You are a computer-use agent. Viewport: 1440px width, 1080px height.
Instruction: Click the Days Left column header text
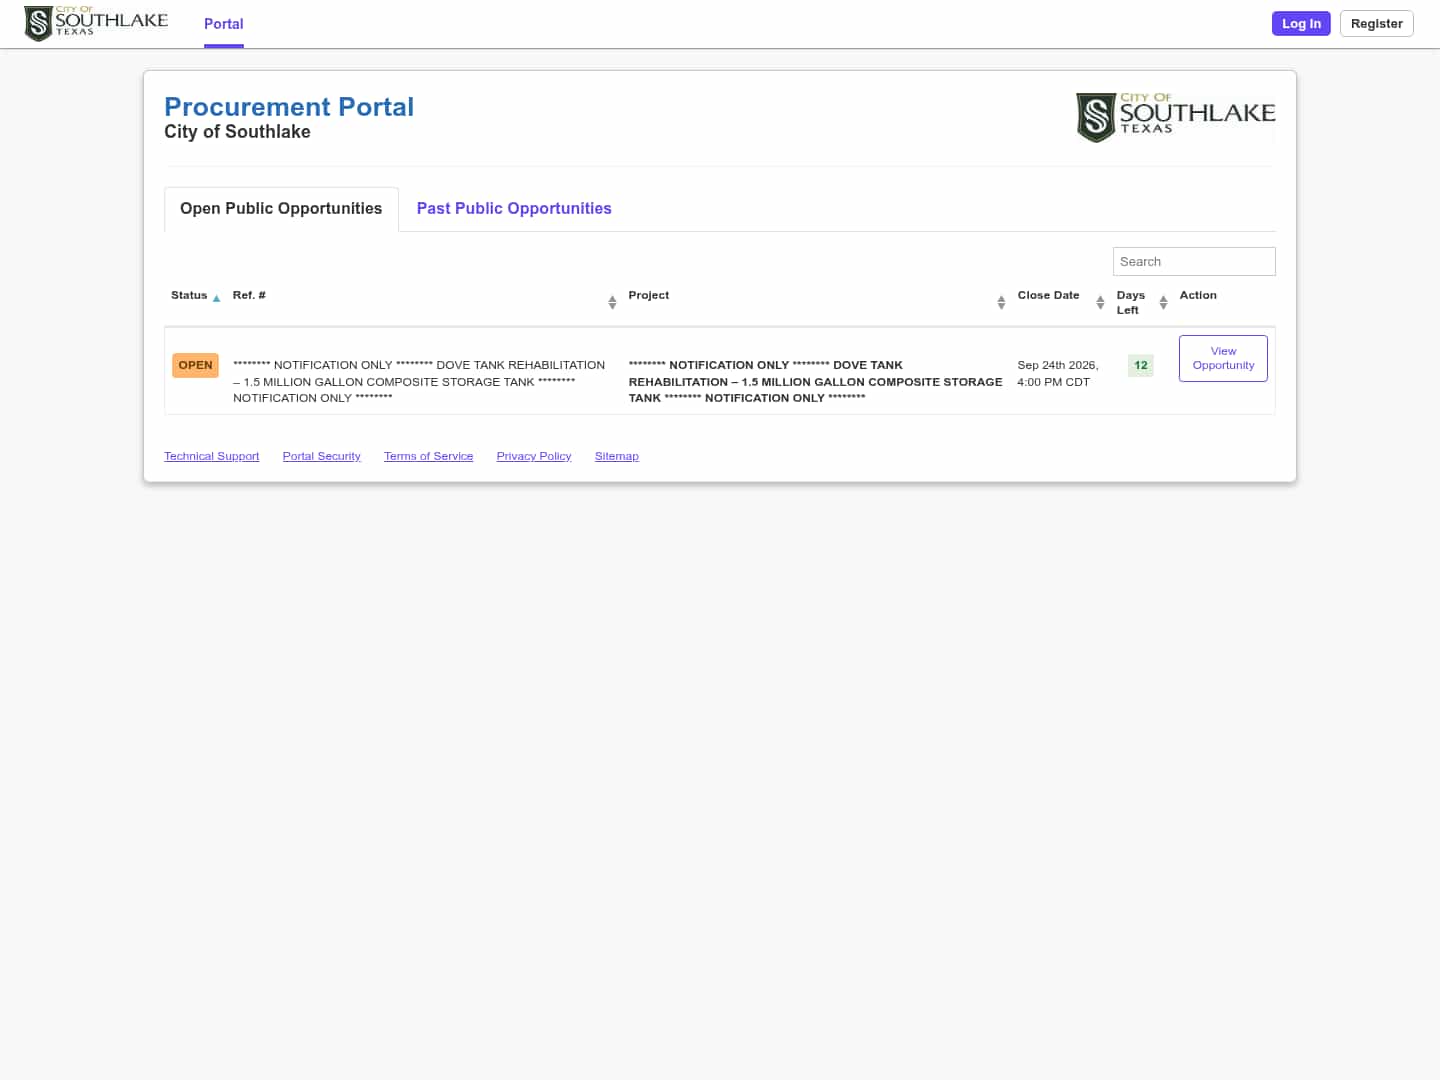(x=1131, y=302)
